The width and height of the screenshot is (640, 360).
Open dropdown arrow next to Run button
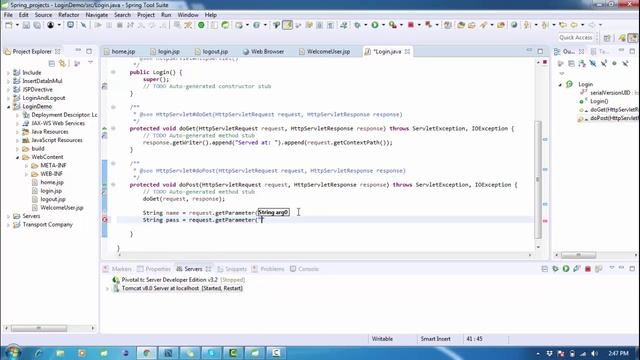point(383,25)
